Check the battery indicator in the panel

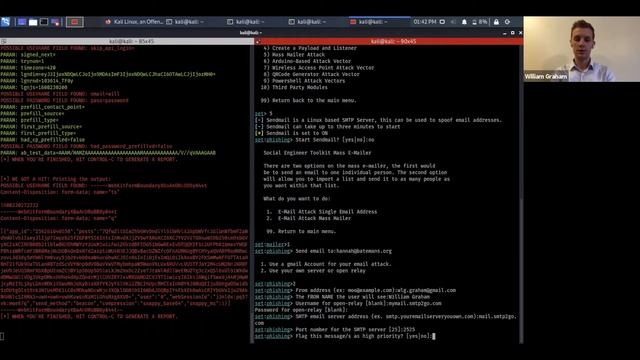[x=480, y=22]
